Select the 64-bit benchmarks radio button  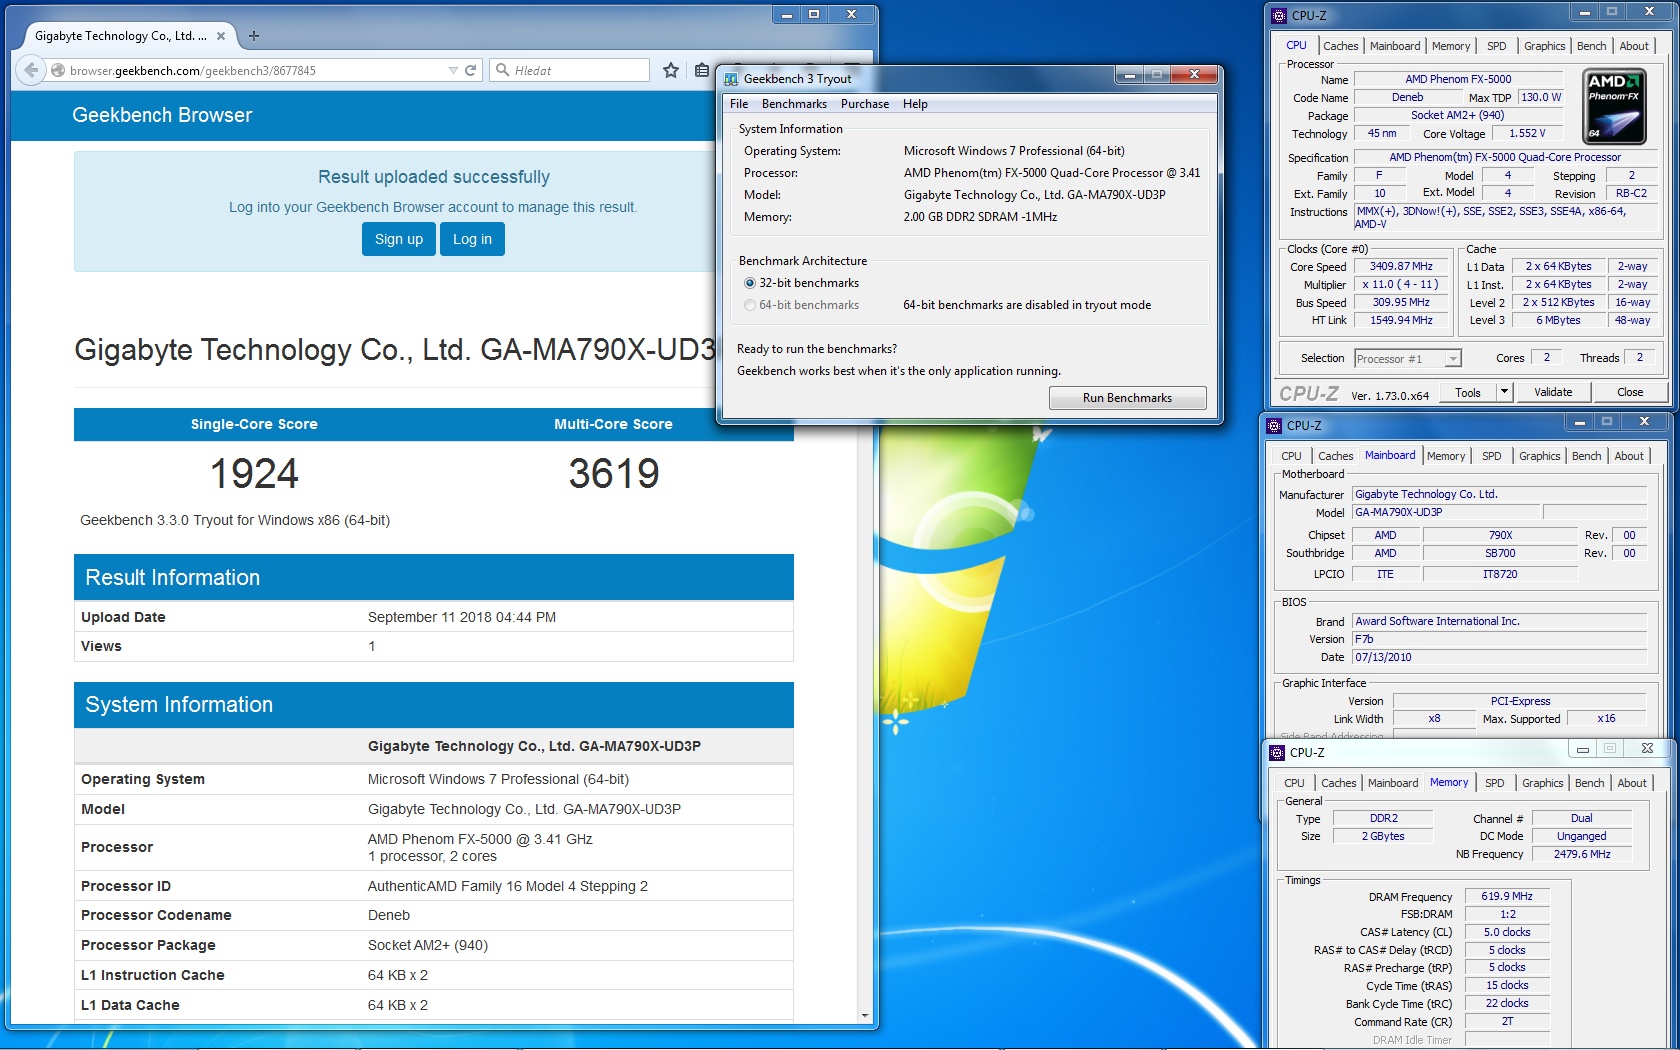coord(750,305)
